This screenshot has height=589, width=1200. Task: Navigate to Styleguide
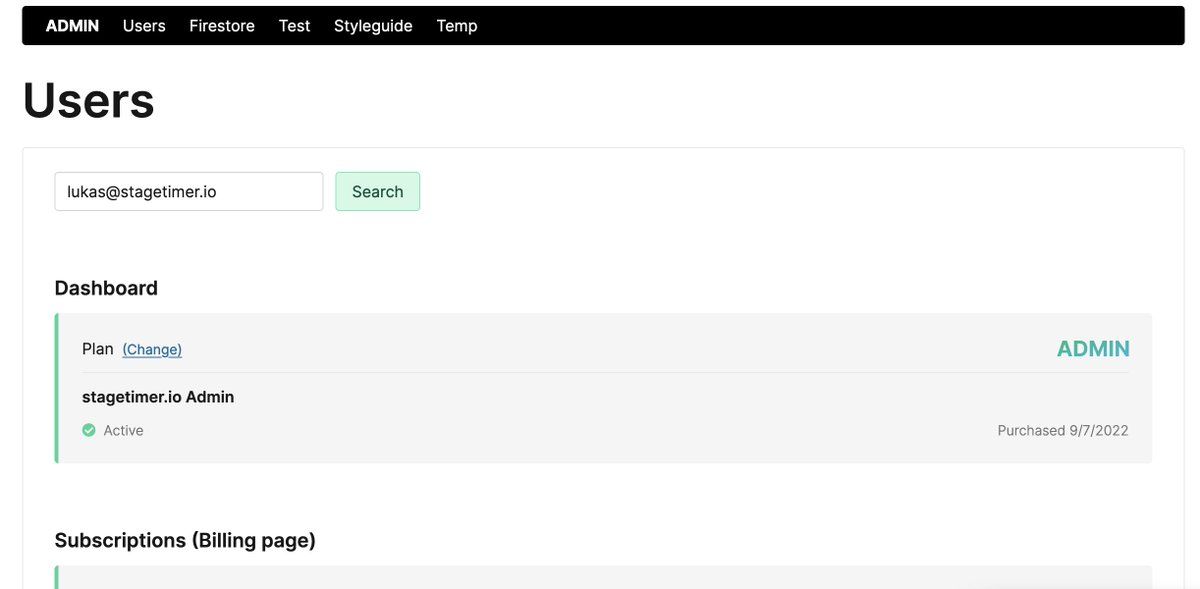click(373, 26)
